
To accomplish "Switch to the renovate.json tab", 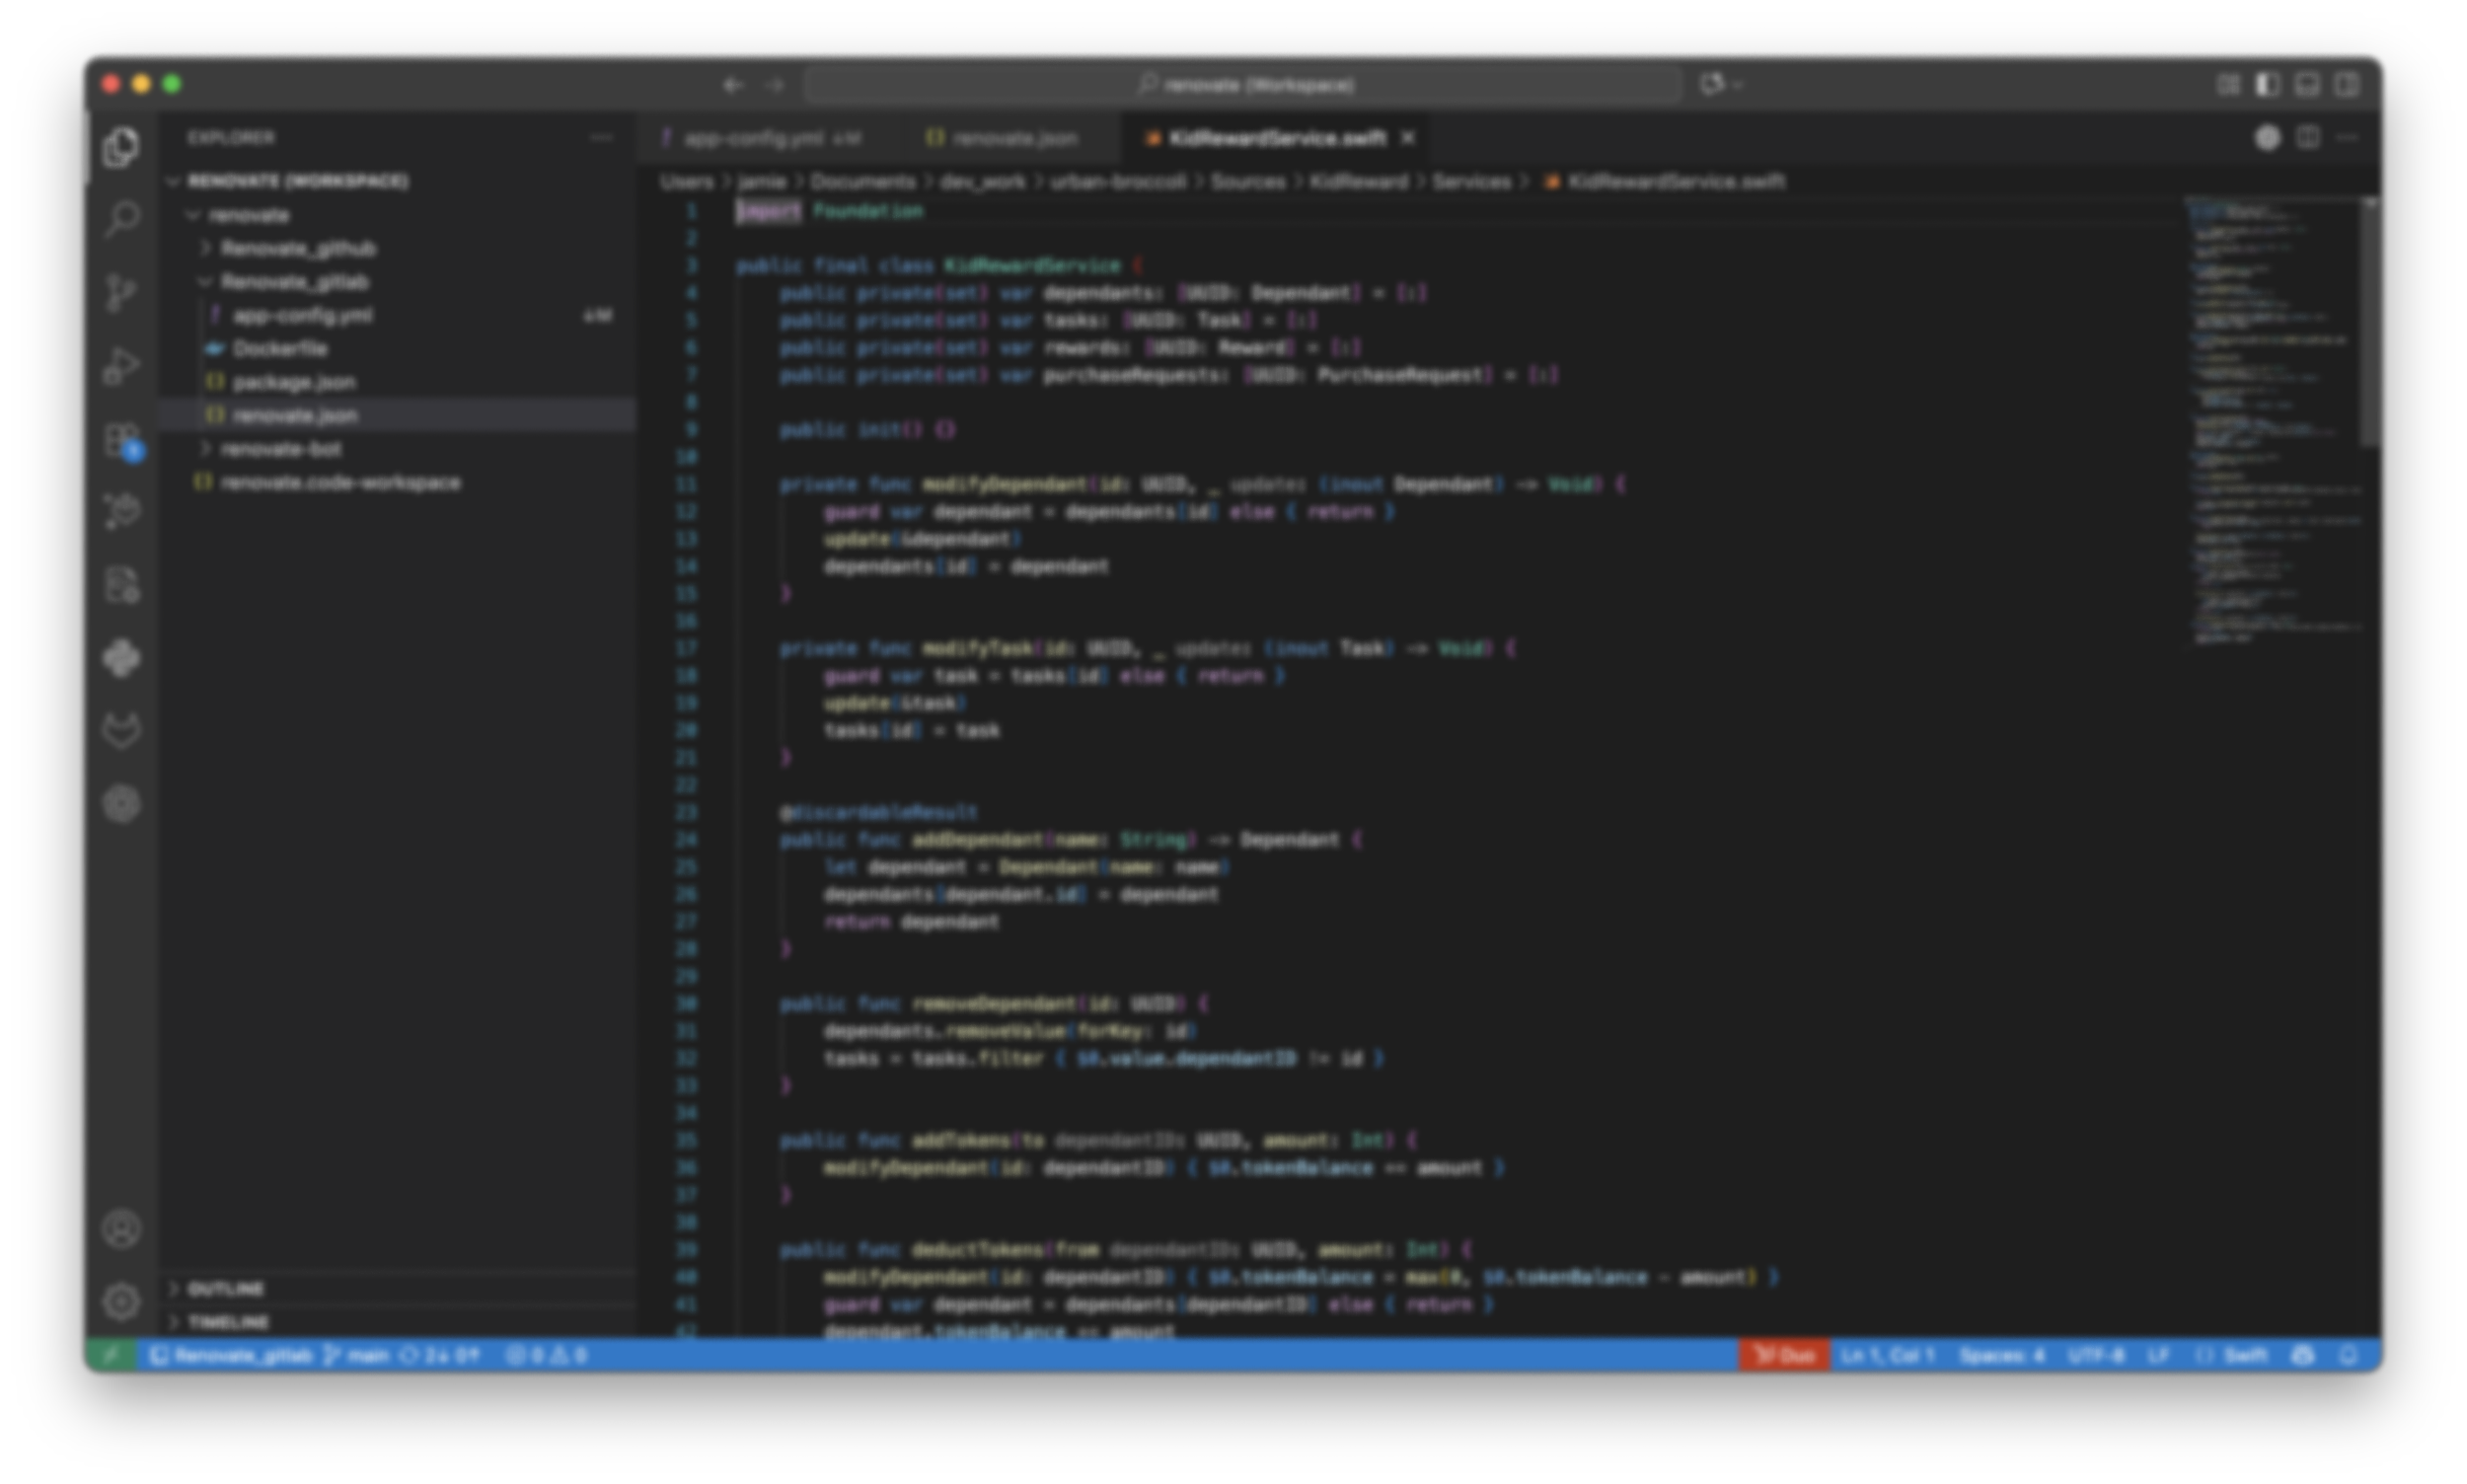I will (x=1013, y=138).
